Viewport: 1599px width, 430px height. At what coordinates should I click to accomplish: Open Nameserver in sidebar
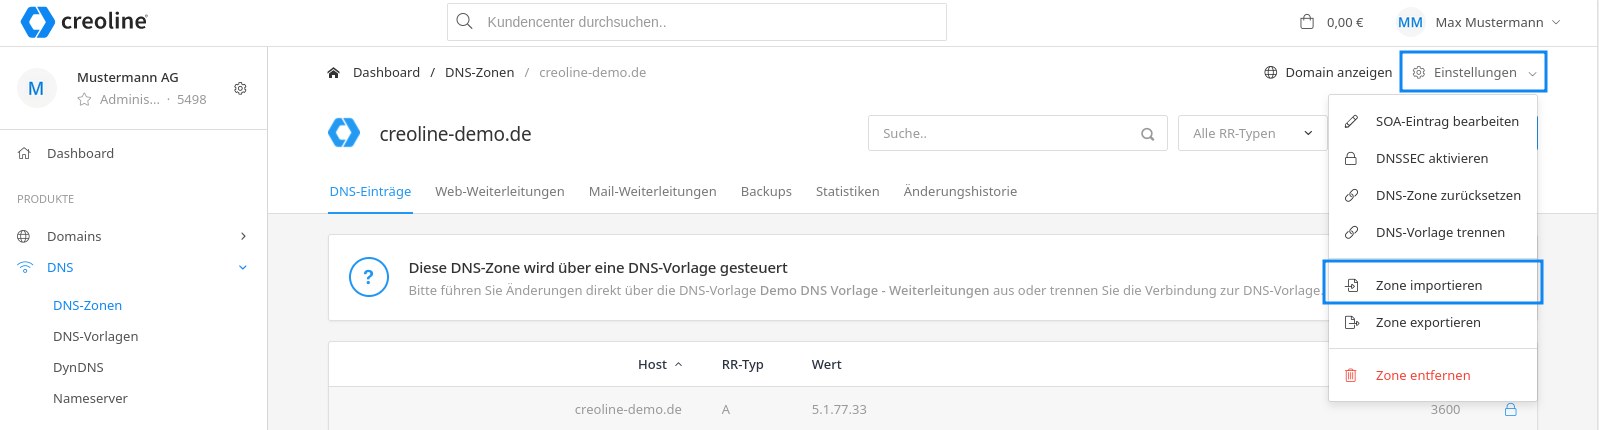[x=90, y=398]
